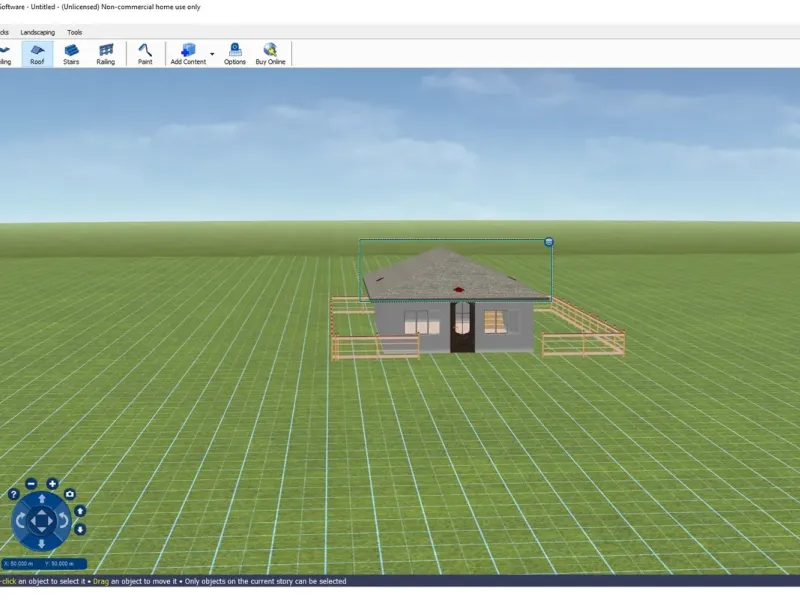Raise camera with small up arrow

click(80, 511)
